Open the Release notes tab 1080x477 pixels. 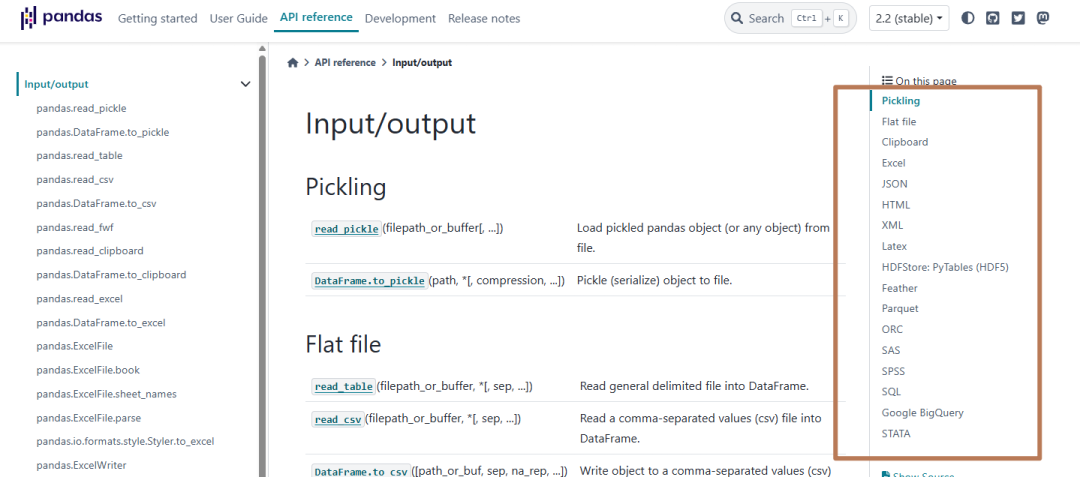(x=484, y=19)
